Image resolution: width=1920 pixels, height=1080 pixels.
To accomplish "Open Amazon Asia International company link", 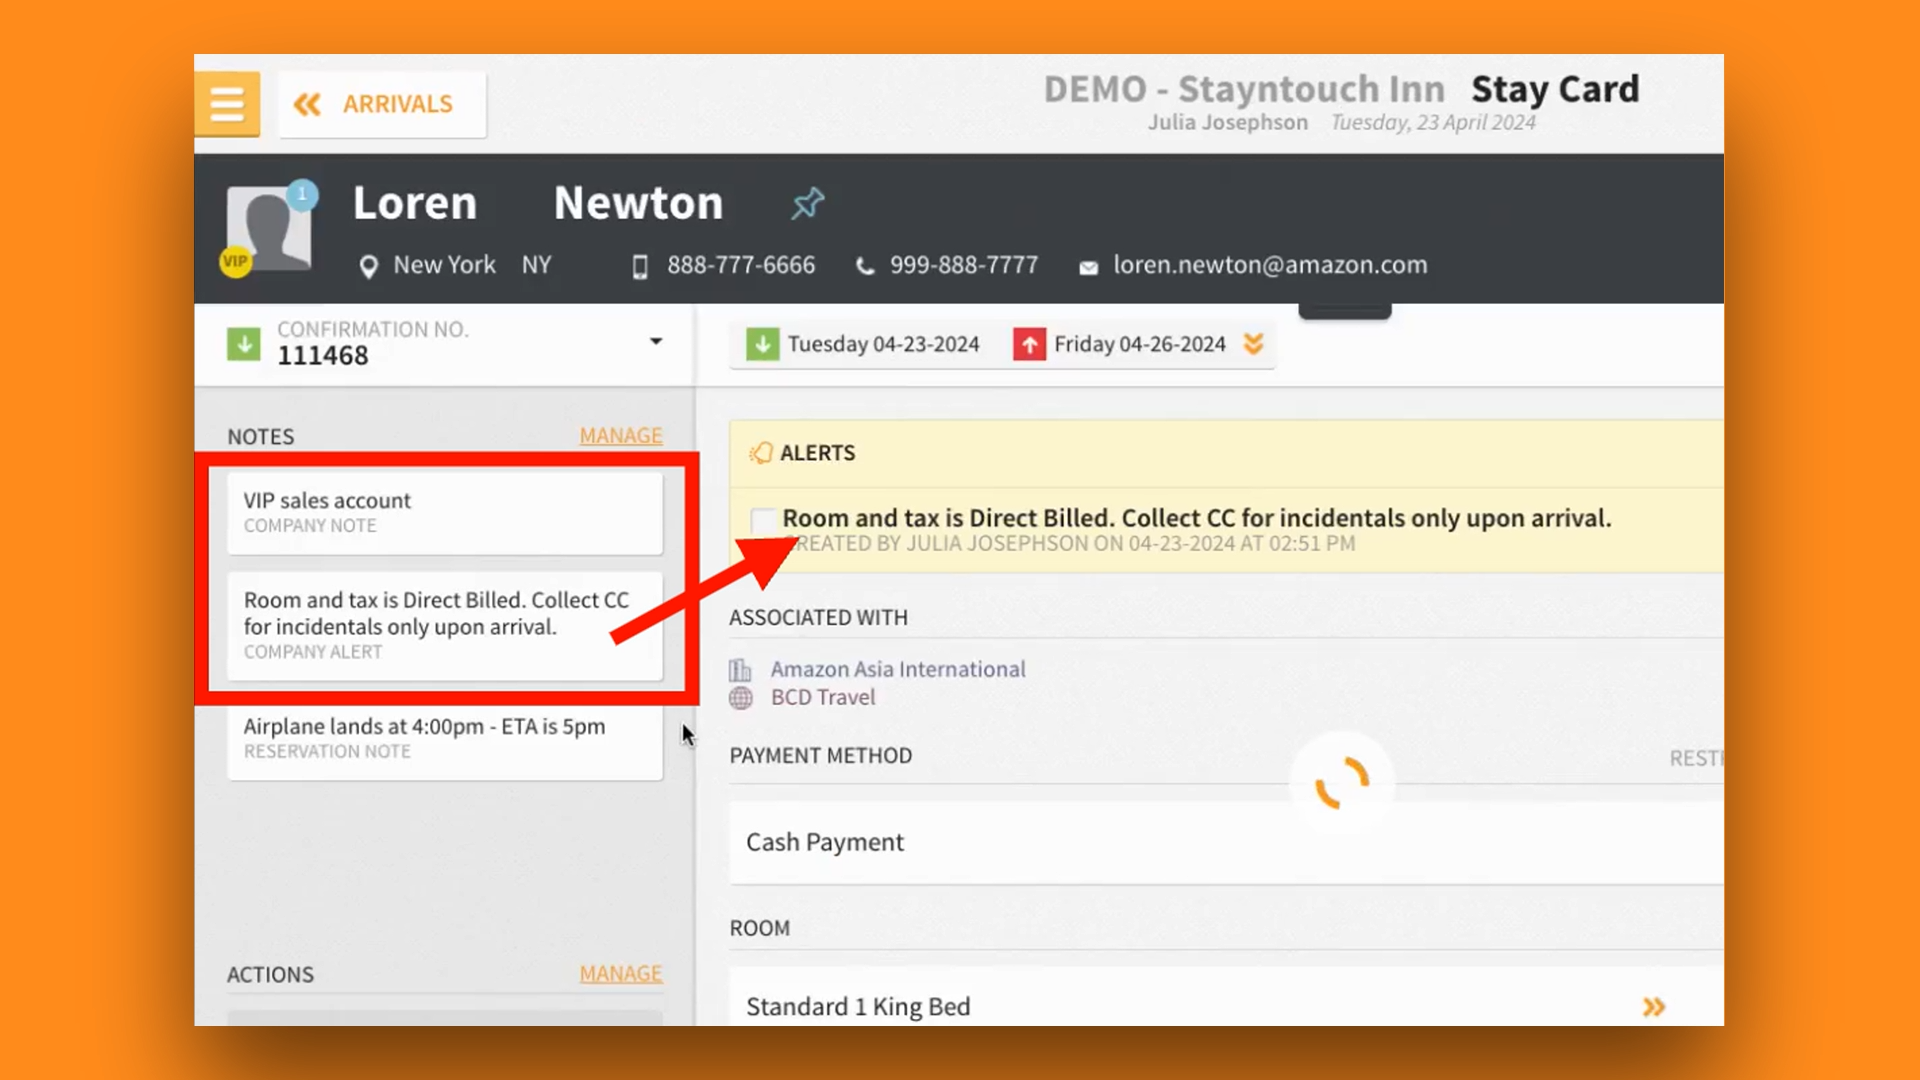I will pos(897,669).
